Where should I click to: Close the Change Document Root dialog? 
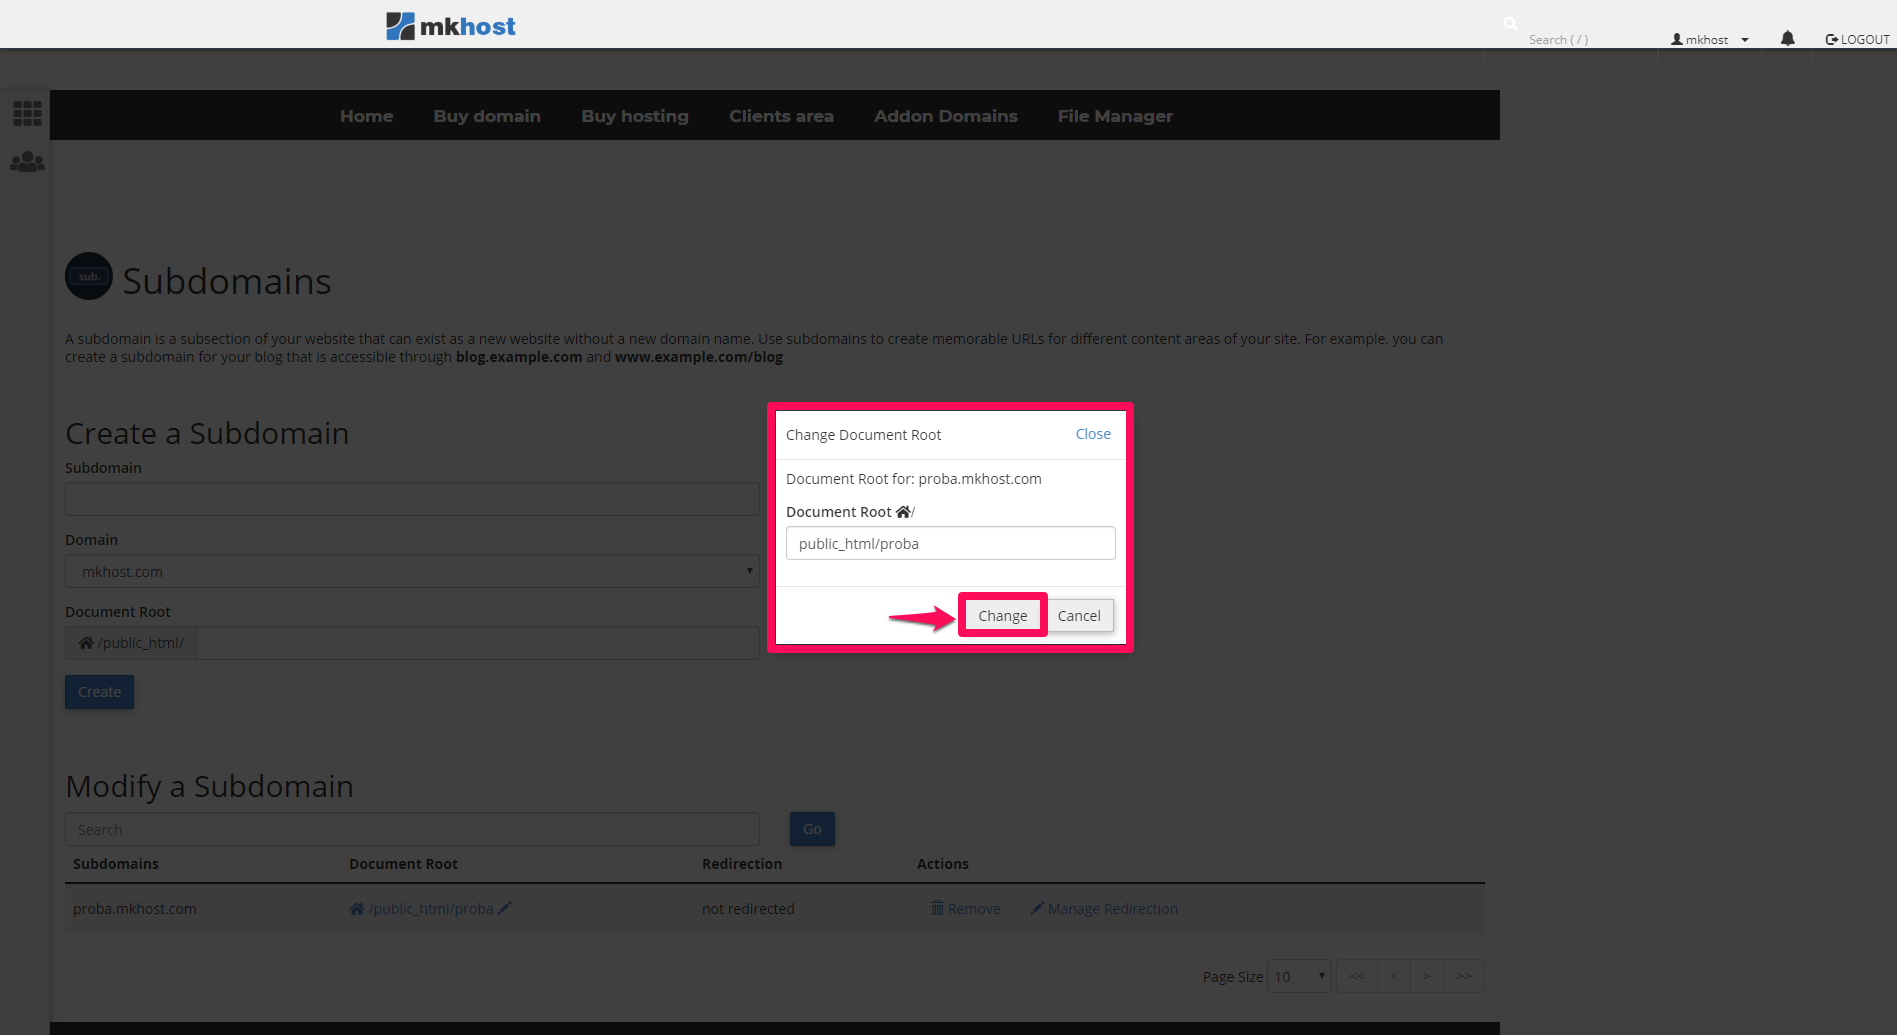click(x=1092, y=434)
